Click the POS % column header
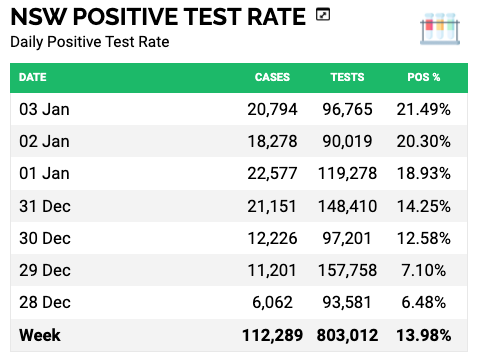477x363 pixels. pyautogui.click(x=424, y=77)
